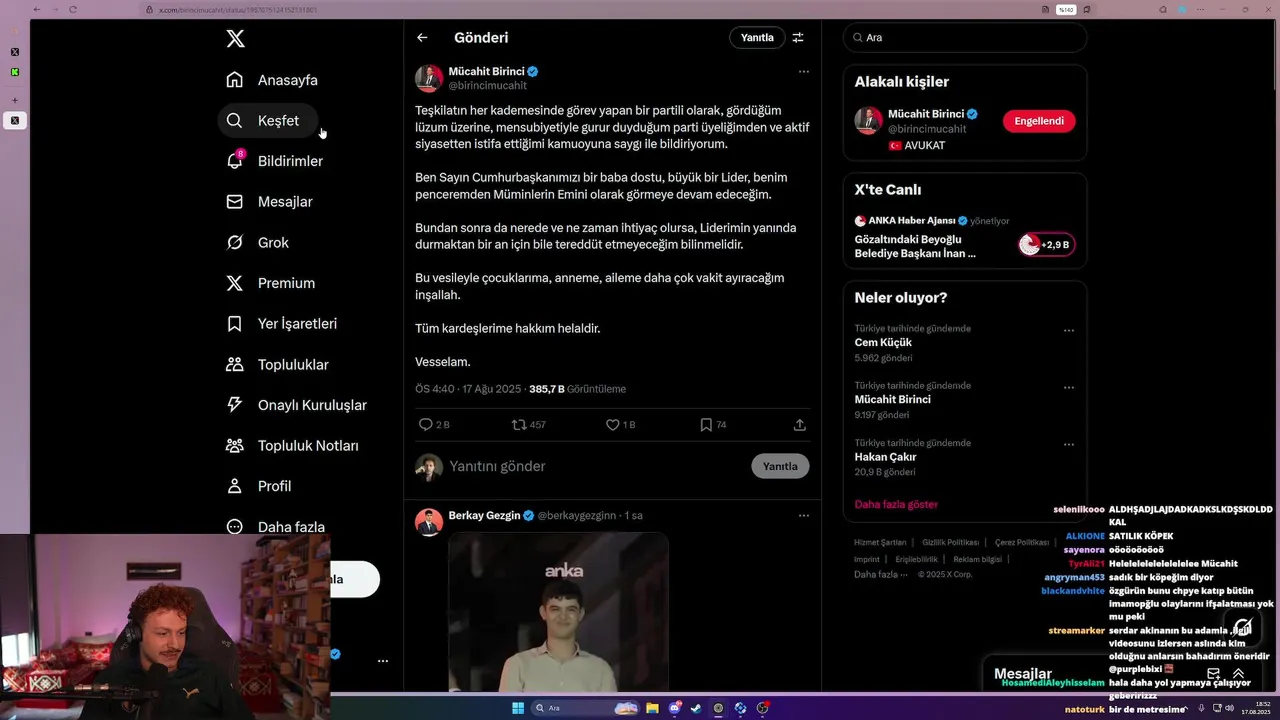Open more options for the Mücahit Birinci trend
Viewport: 1280px width, 720px height.
coord(1069,387)
